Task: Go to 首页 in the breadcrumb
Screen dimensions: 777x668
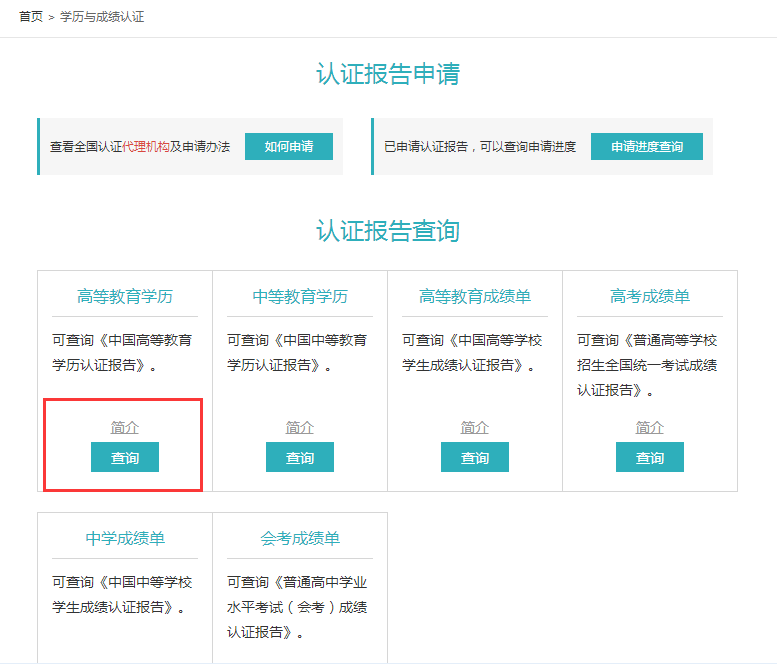Action: (31, 17)
